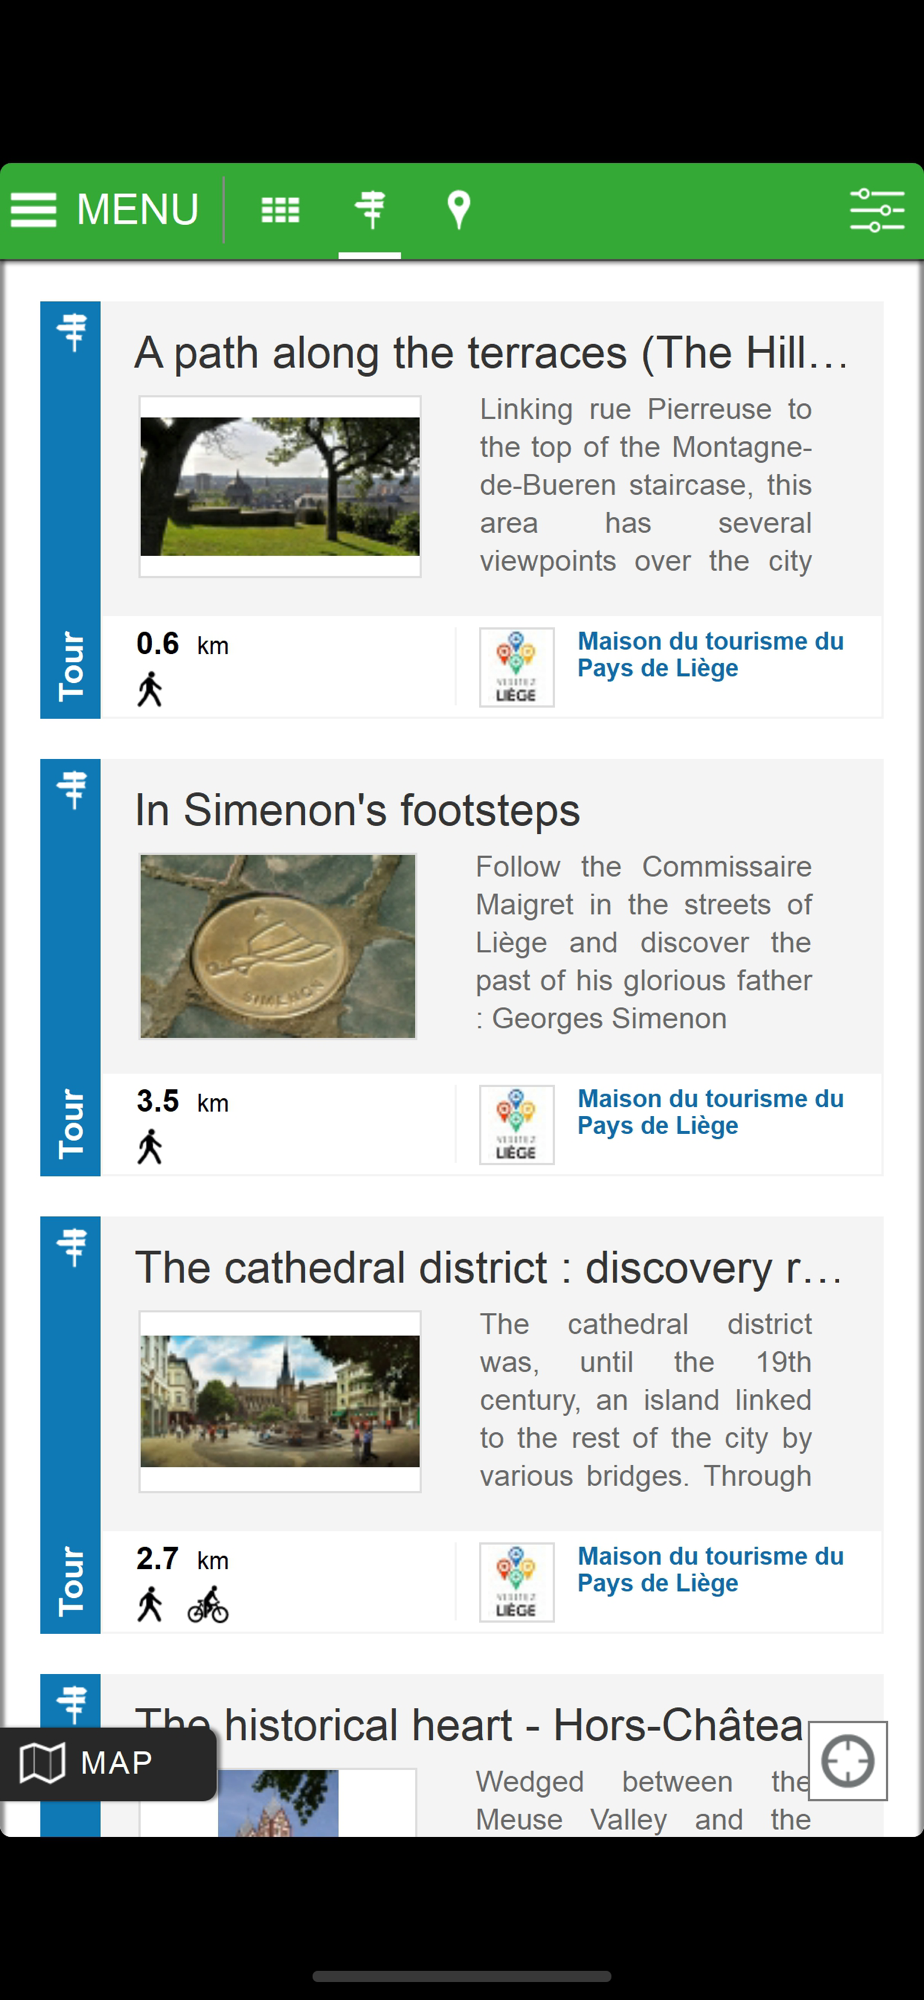Click the walking icon on the 0.6 km tour
The image size is (924, 2000).
[150, 690]
